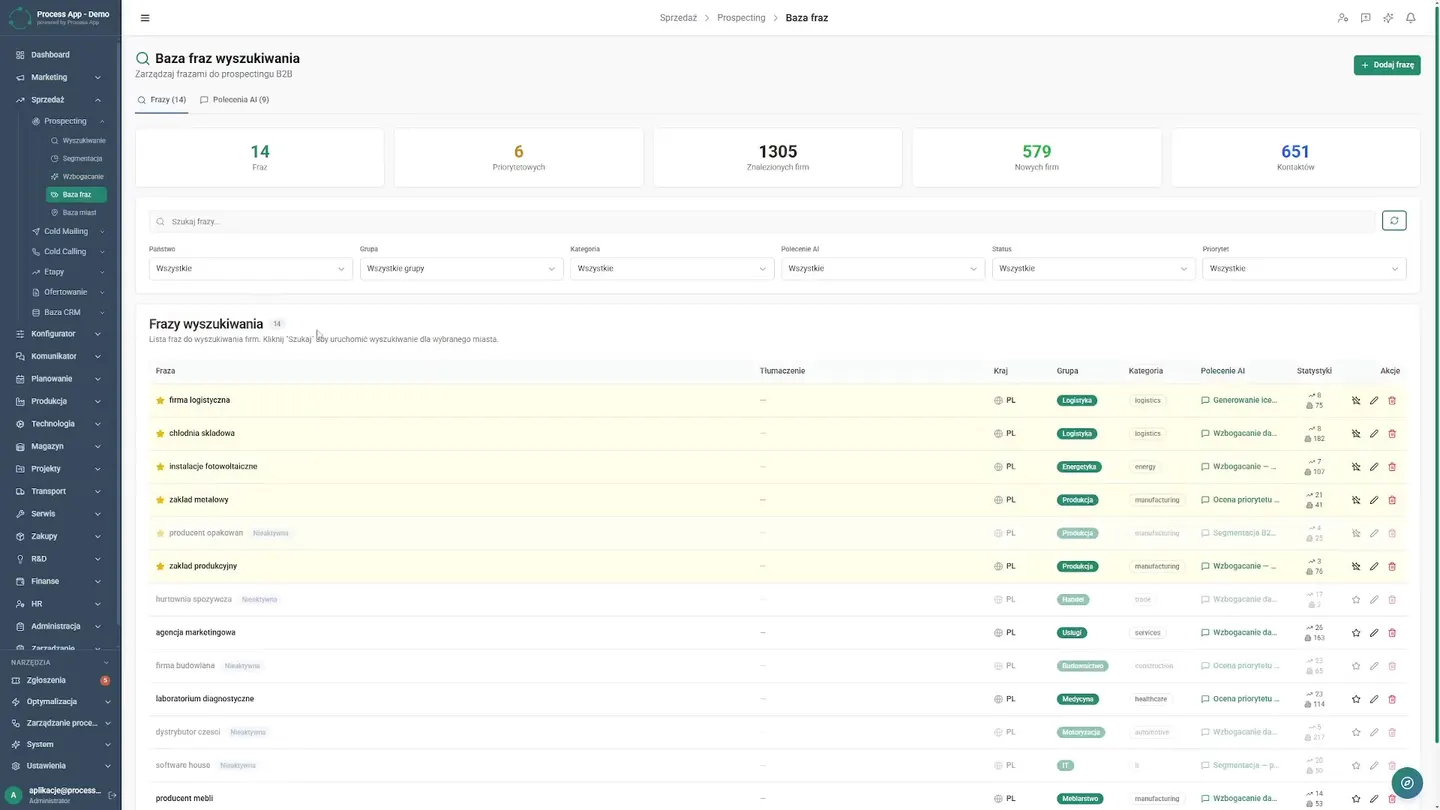1440x810 pixels.
Task: Mark 'agencja marketingowa' as priority with star
Action: coord(1356,633)
